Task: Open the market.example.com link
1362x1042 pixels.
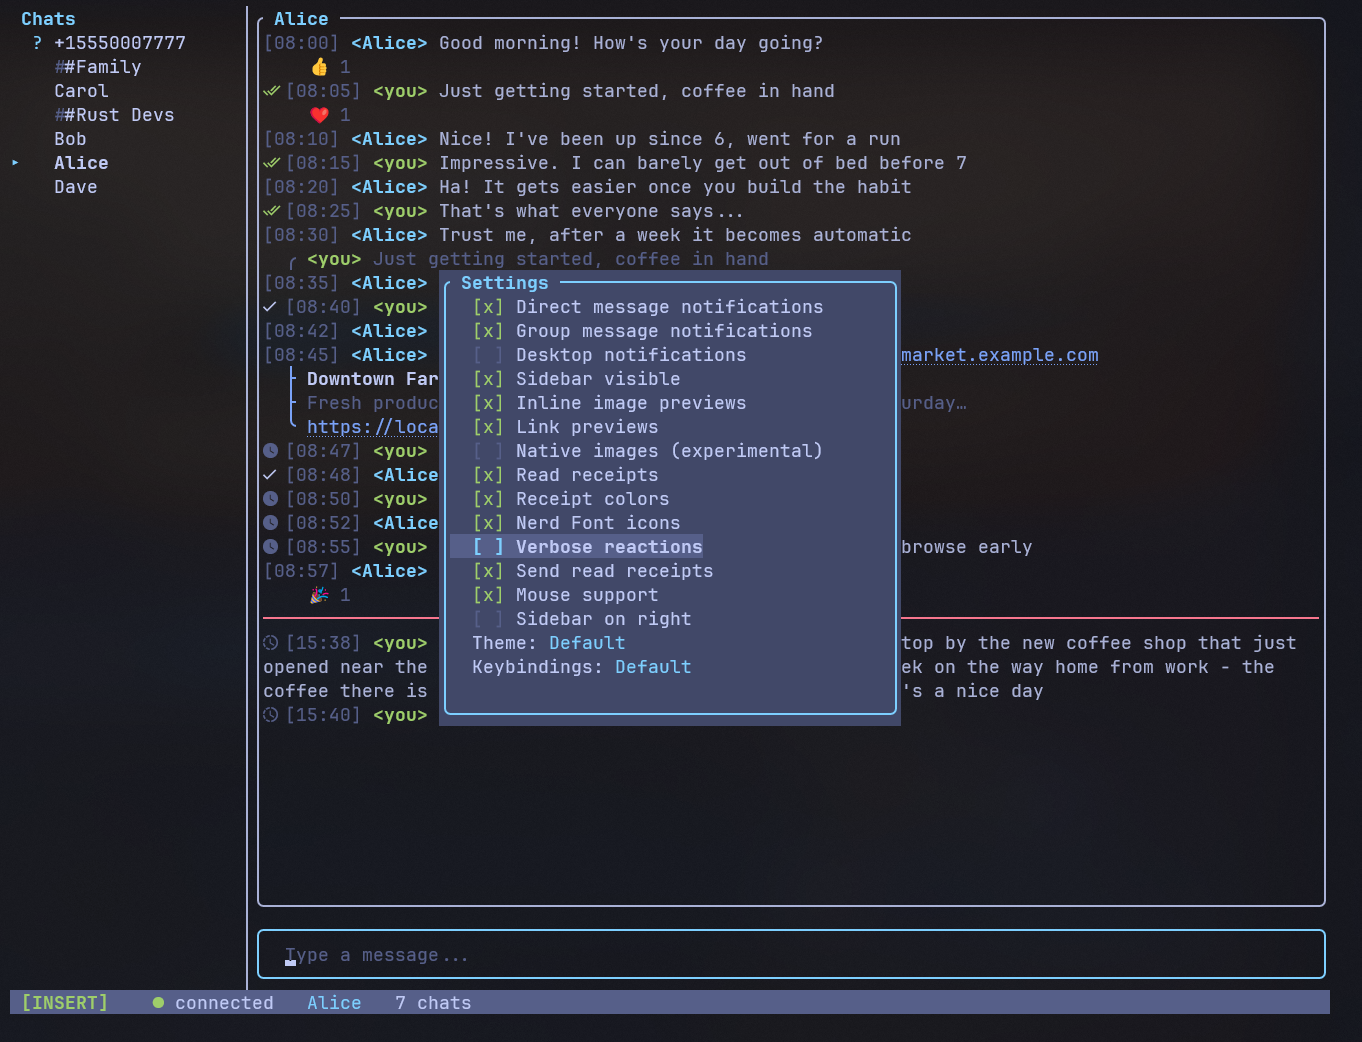Action: coord(999,355)
